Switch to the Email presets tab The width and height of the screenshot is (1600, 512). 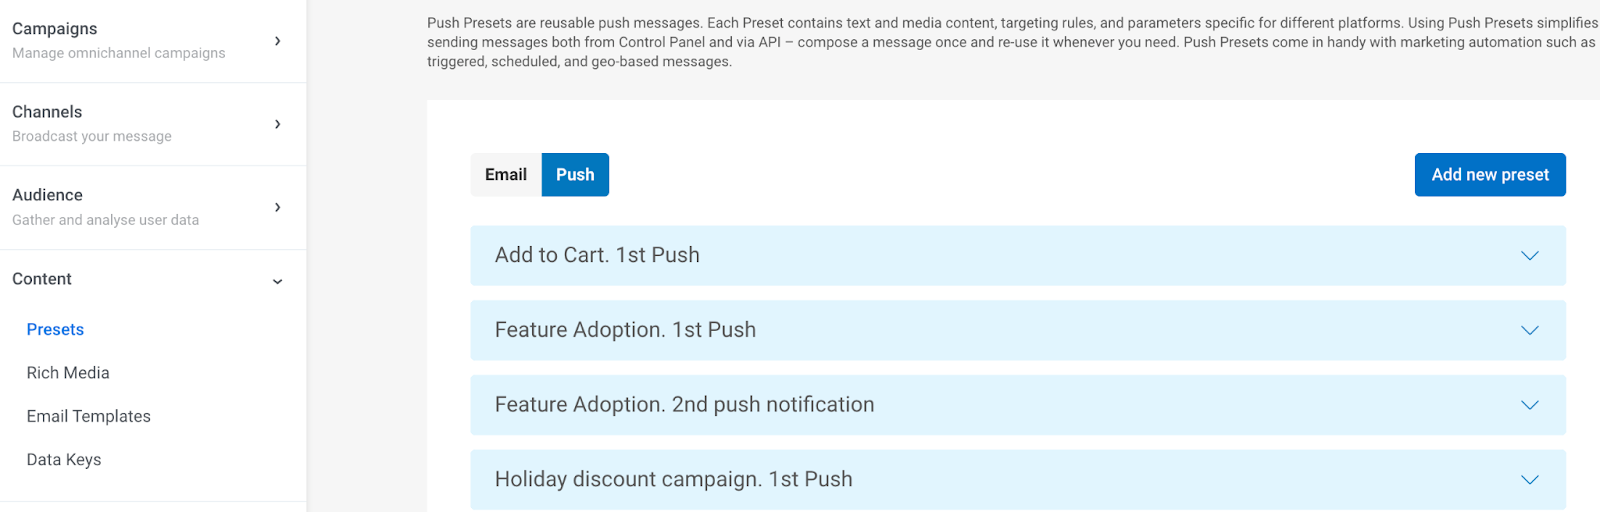tap(506, 175)
